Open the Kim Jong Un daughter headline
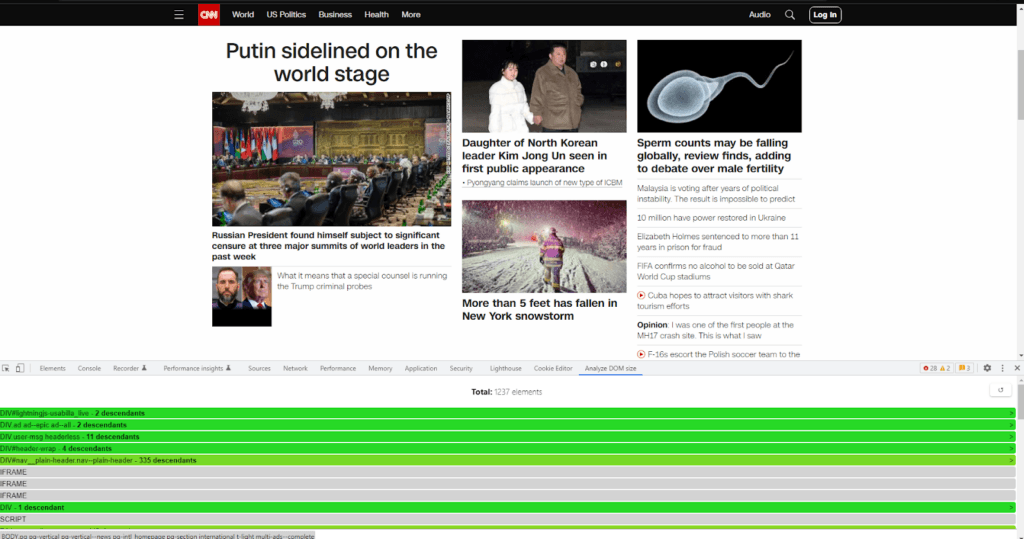The height and width of the screenshot is (539, 1024). tap(535, 155)
